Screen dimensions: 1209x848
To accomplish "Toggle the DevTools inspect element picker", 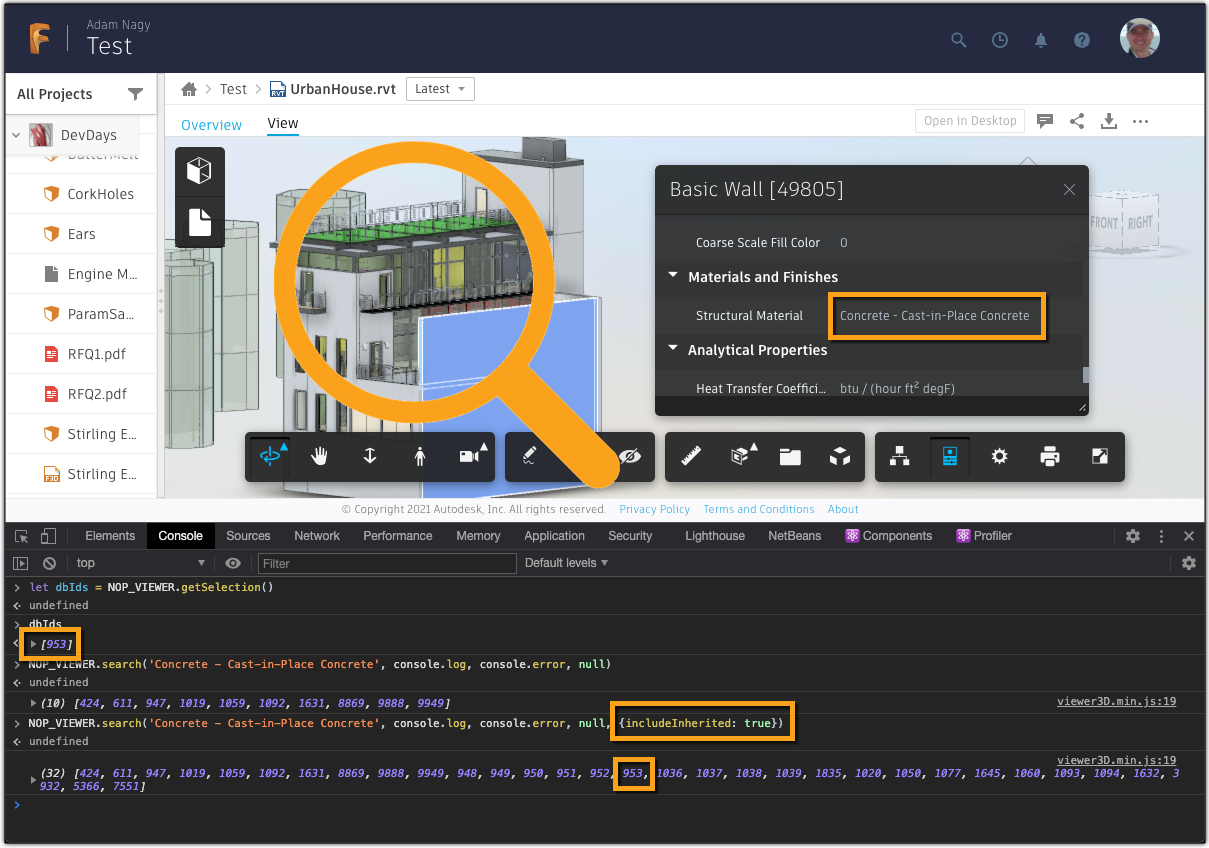I will click(x=22, y=536).
